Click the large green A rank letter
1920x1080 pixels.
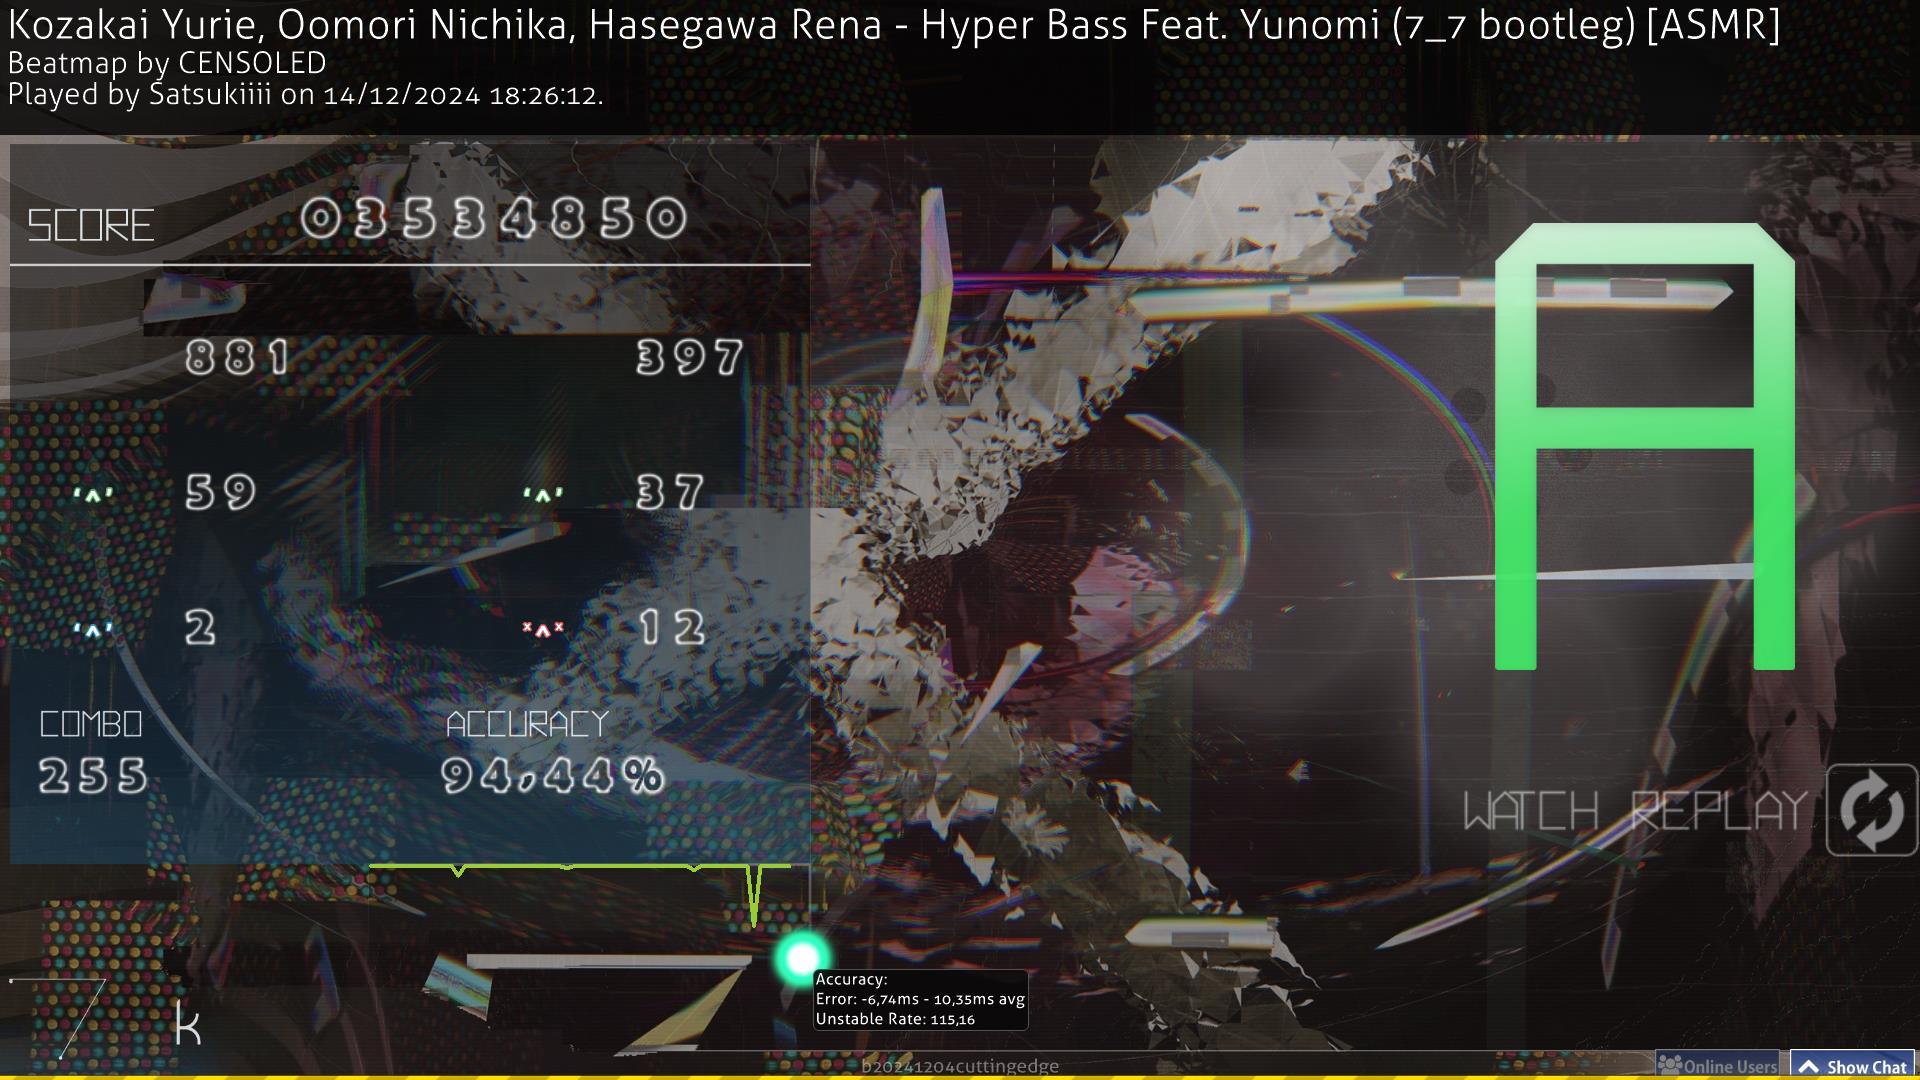tap(1644, 446)
